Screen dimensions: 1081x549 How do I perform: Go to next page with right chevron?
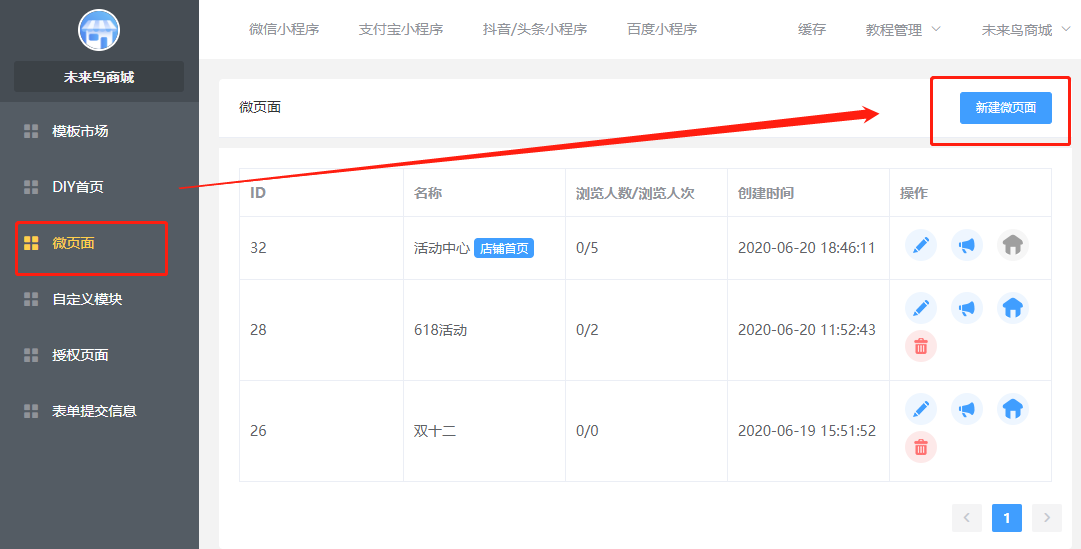coord(1046,517)
